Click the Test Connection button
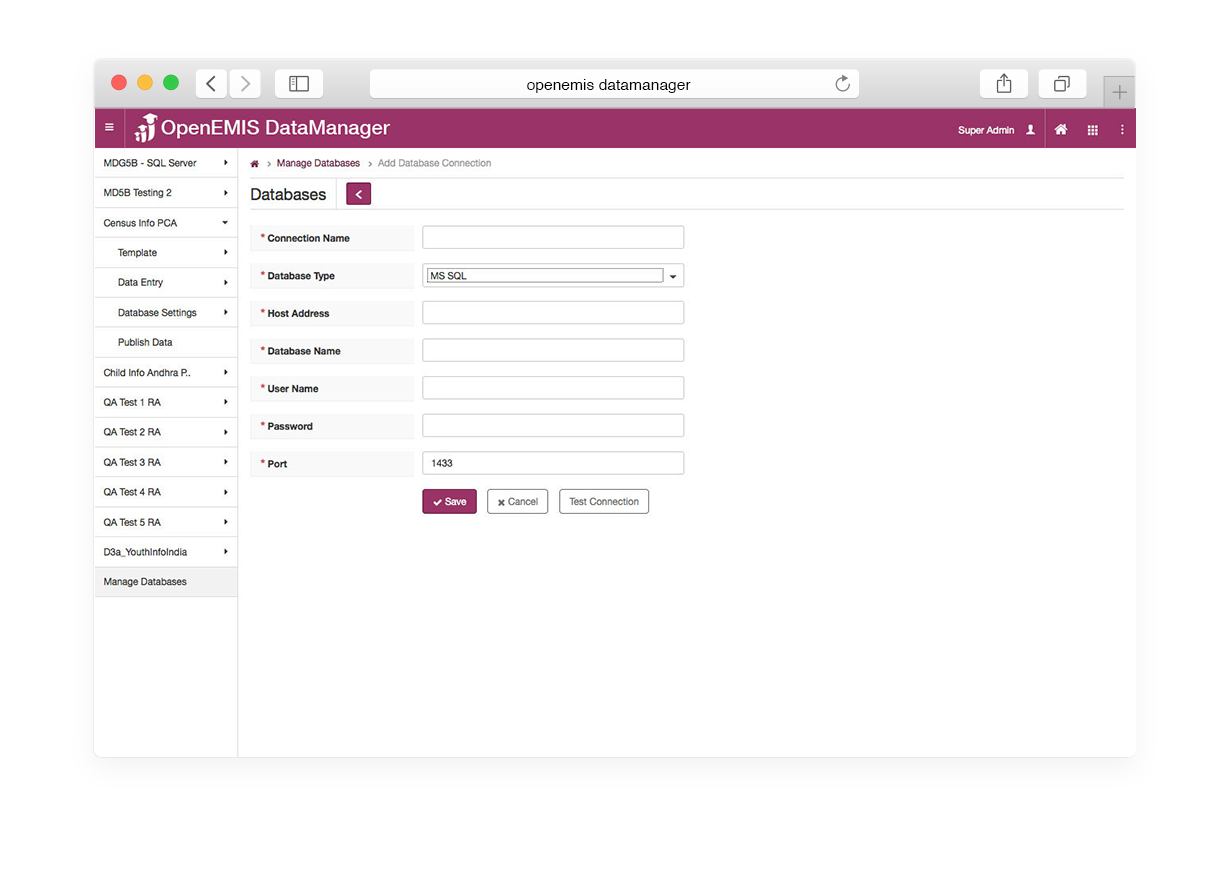 pos(604,502)
